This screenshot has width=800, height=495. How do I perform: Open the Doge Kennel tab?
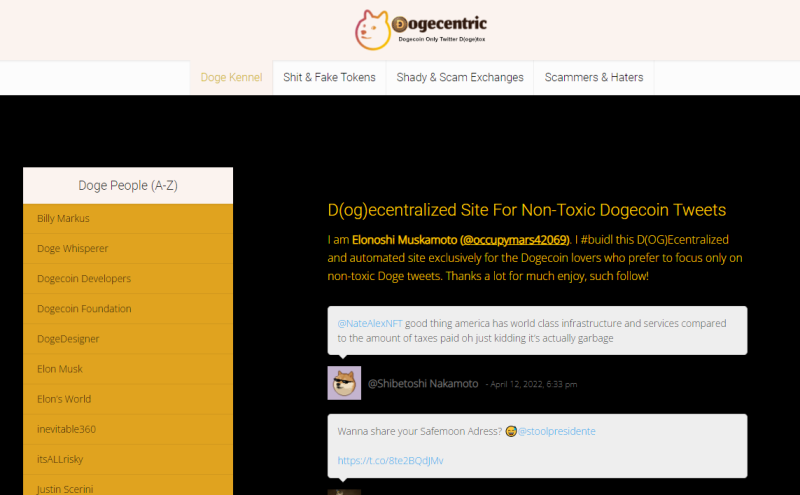tap(231, 78)
